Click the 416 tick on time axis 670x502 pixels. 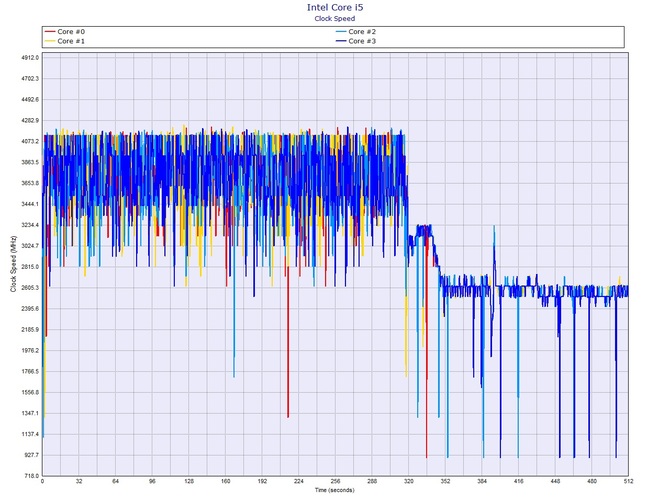click(x=519, y=481)
